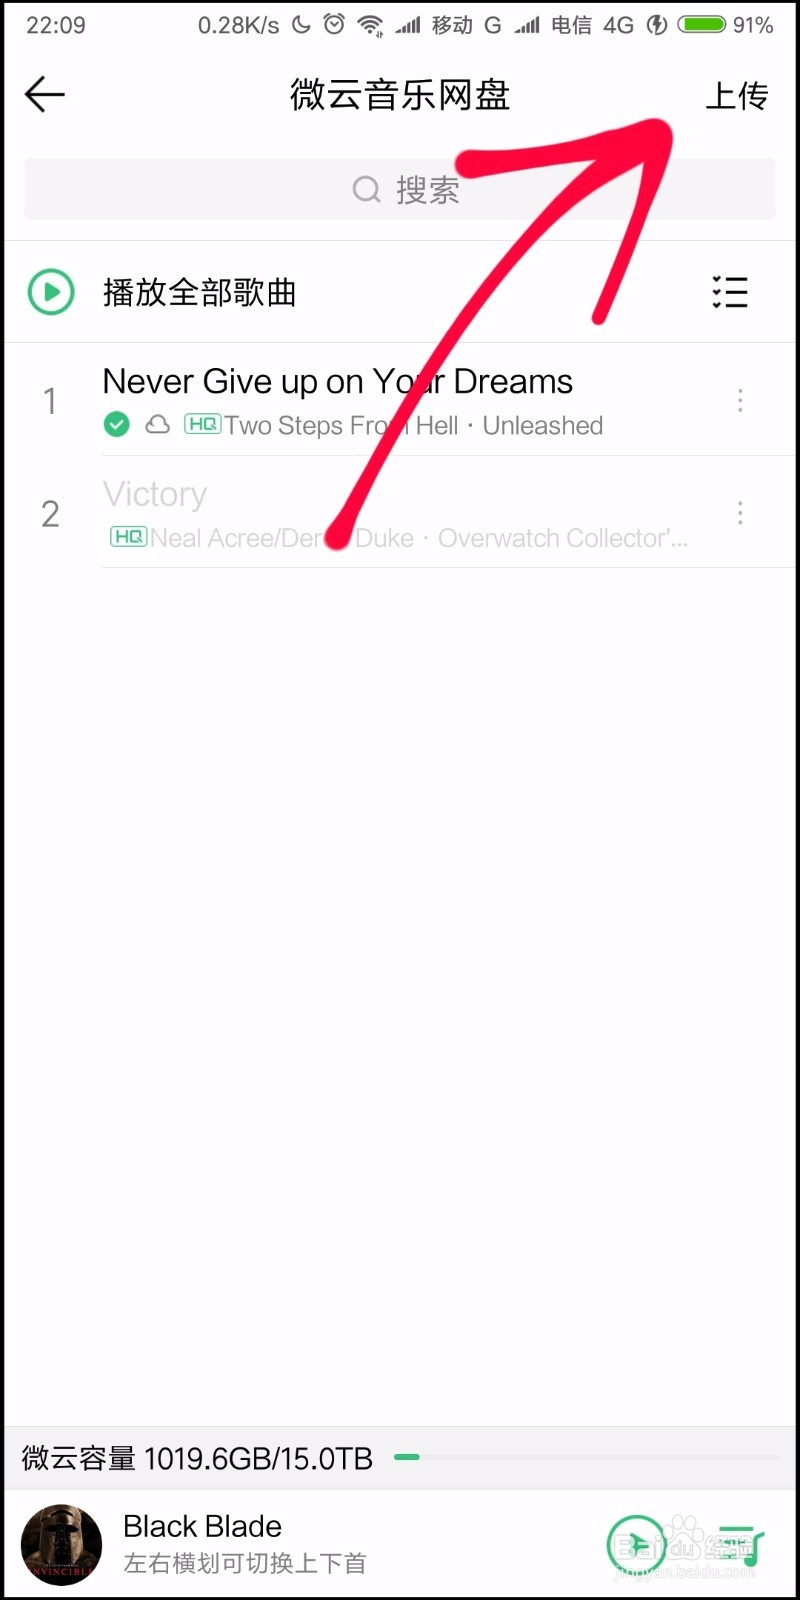Tap the cloud icon on first song
Viewport: 800px width, 1600px height.
(x=158, y=425)
